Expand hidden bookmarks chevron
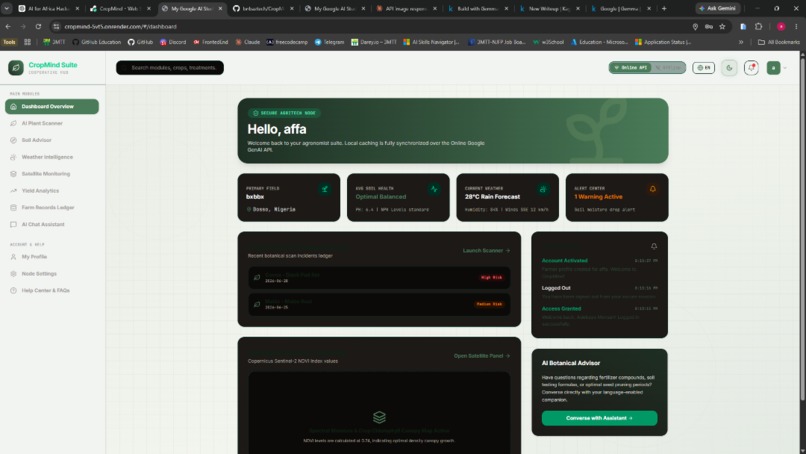This screenshot has width=806, height=454. tap(741, 42)
